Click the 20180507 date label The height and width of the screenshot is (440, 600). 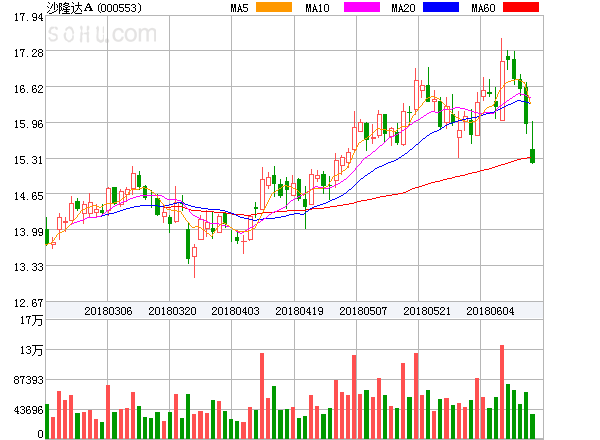[x=362, y=311]
